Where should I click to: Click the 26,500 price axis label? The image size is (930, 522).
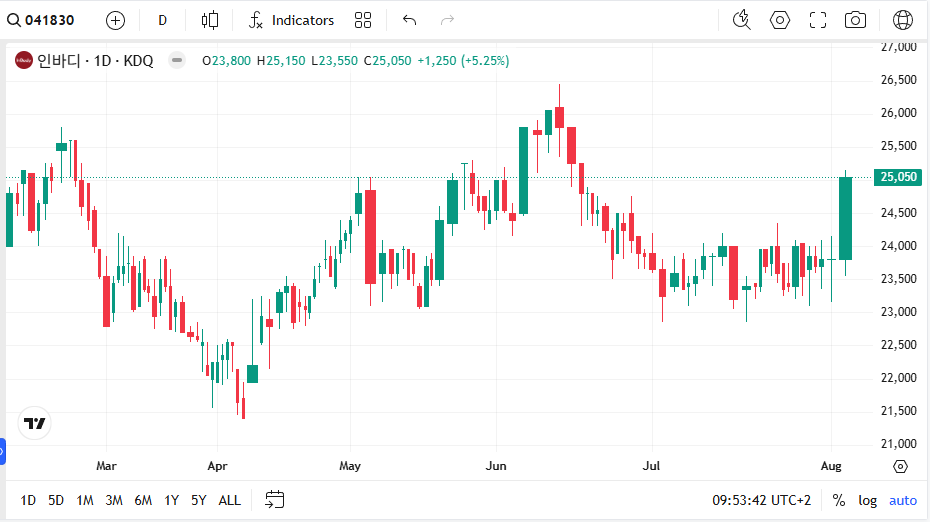[x=899, y=79]
